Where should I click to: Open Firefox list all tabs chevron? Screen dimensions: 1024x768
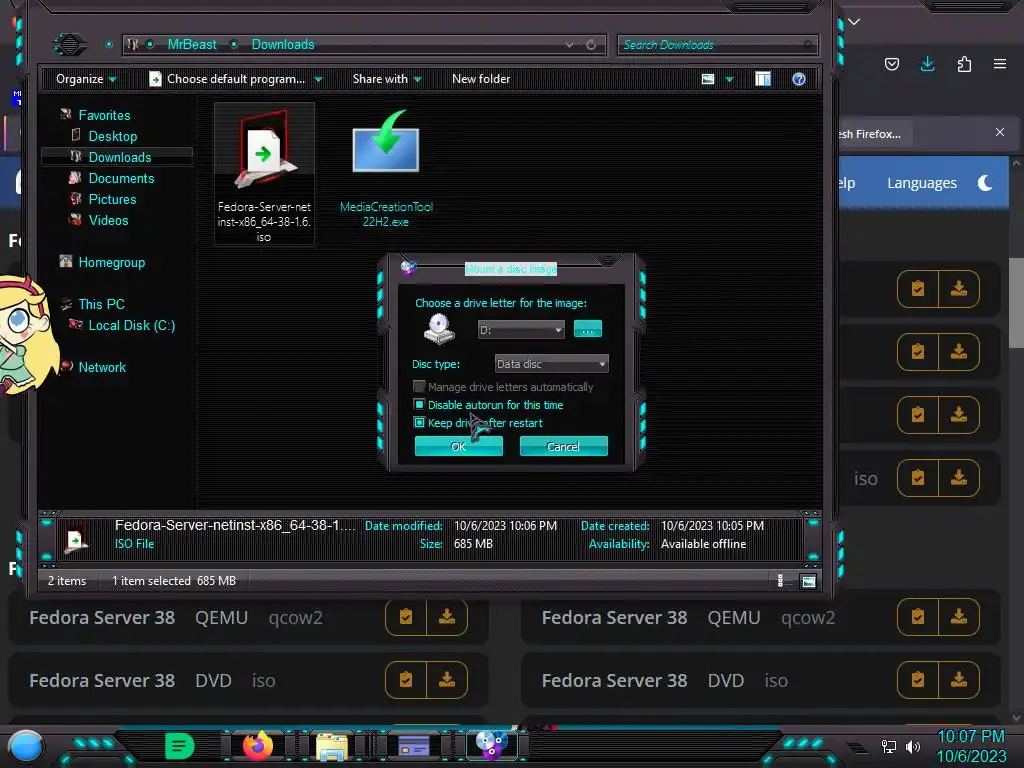click(854, 22)
